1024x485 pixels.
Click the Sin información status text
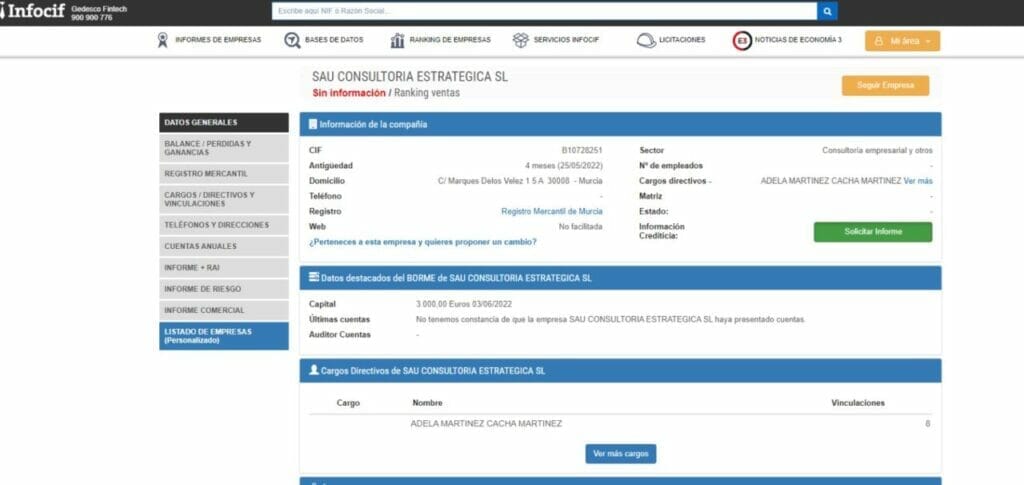click(349, 93)
